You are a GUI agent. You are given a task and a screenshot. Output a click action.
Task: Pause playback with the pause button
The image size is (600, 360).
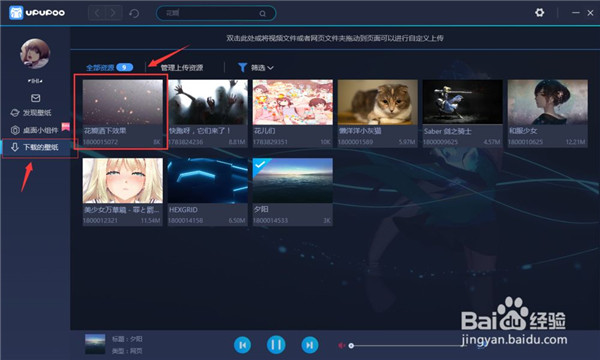click(276, 345)
